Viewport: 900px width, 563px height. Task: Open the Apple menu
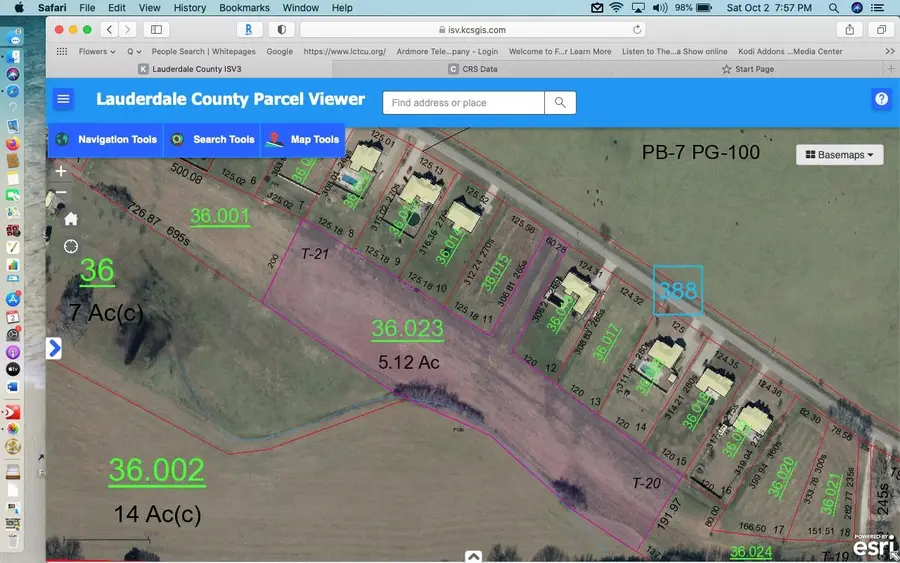pos(19,7)
